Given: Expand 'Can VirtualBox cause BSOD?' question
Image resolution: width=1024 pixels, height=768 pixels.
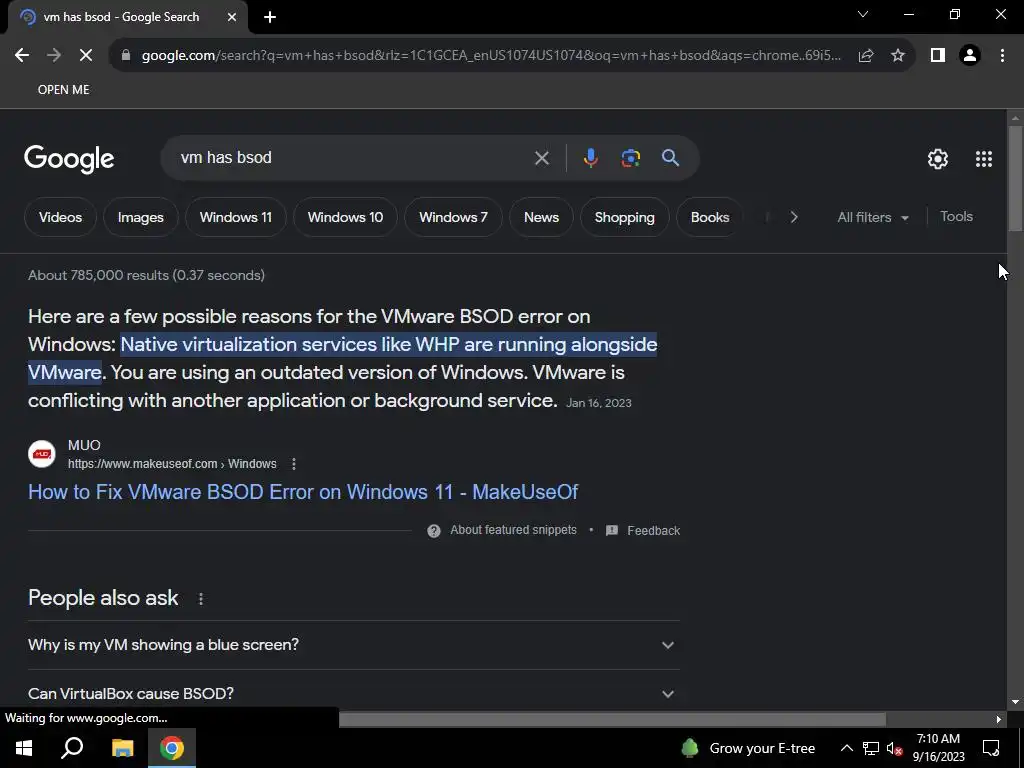Looking at the screenshot, I should point(353,694).
